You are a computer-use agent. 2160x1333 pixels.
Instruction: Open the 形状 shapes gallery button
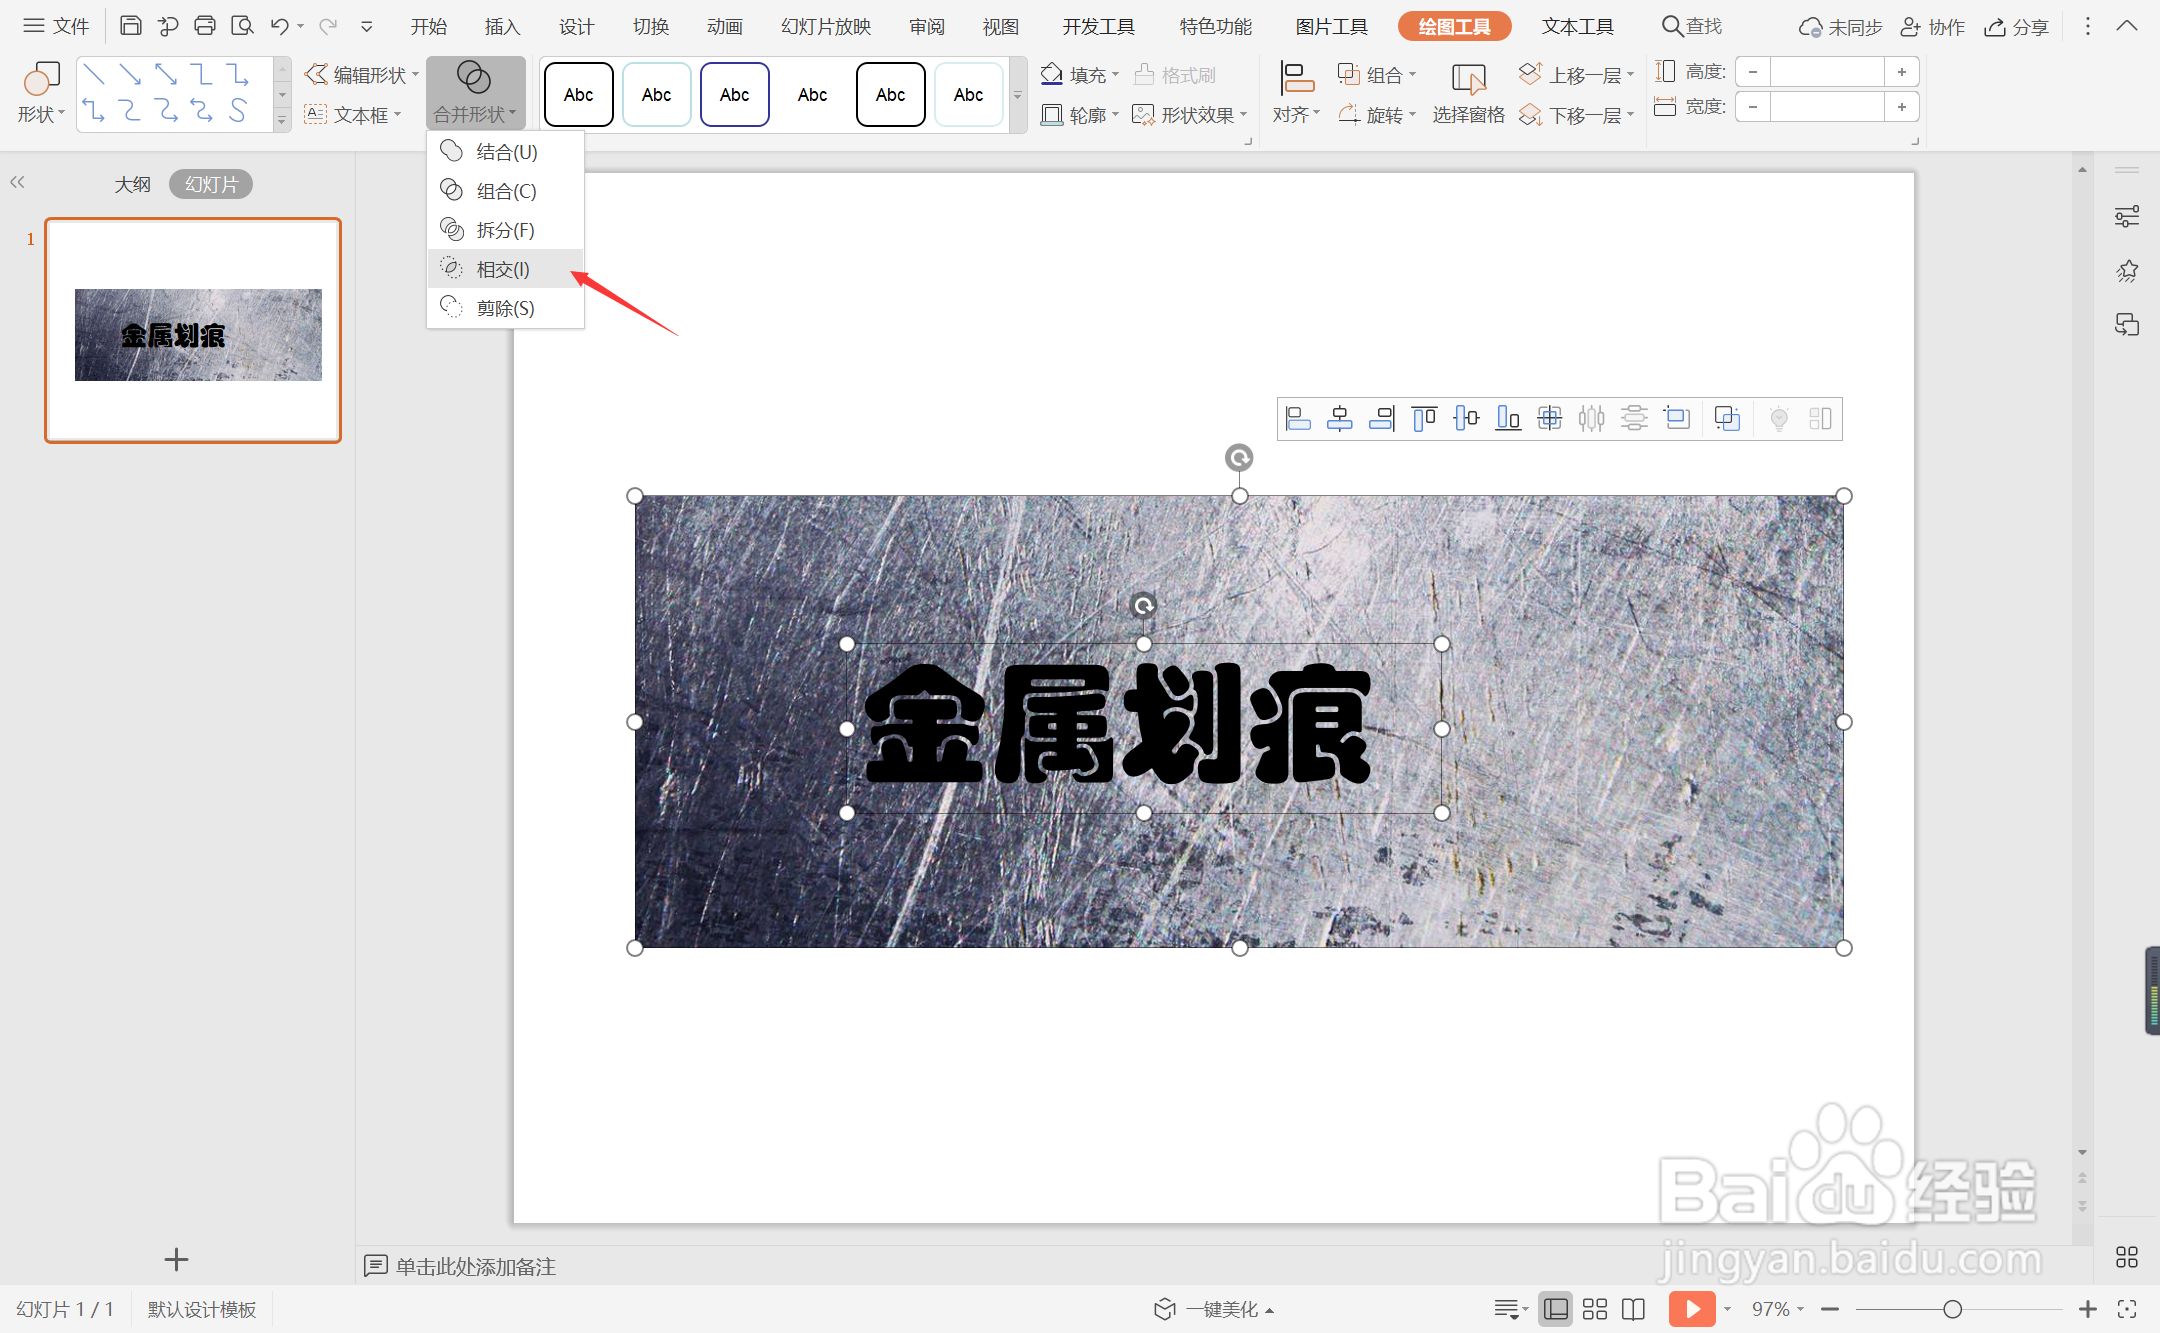pos(40,93)
